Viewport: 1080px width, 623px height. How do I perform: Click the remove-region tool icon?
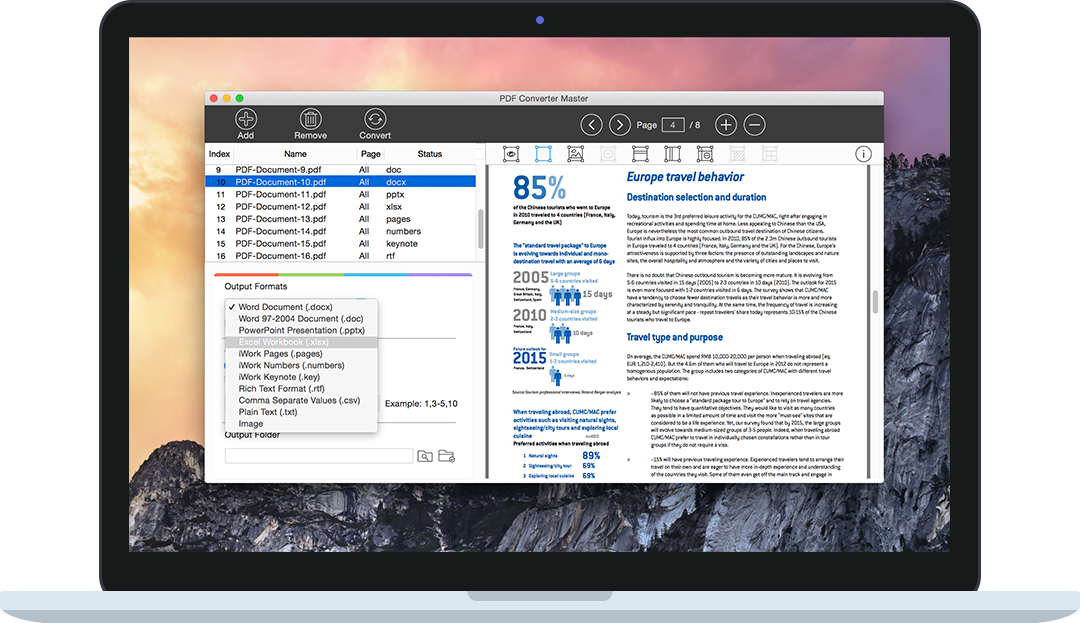click(704, 153)
